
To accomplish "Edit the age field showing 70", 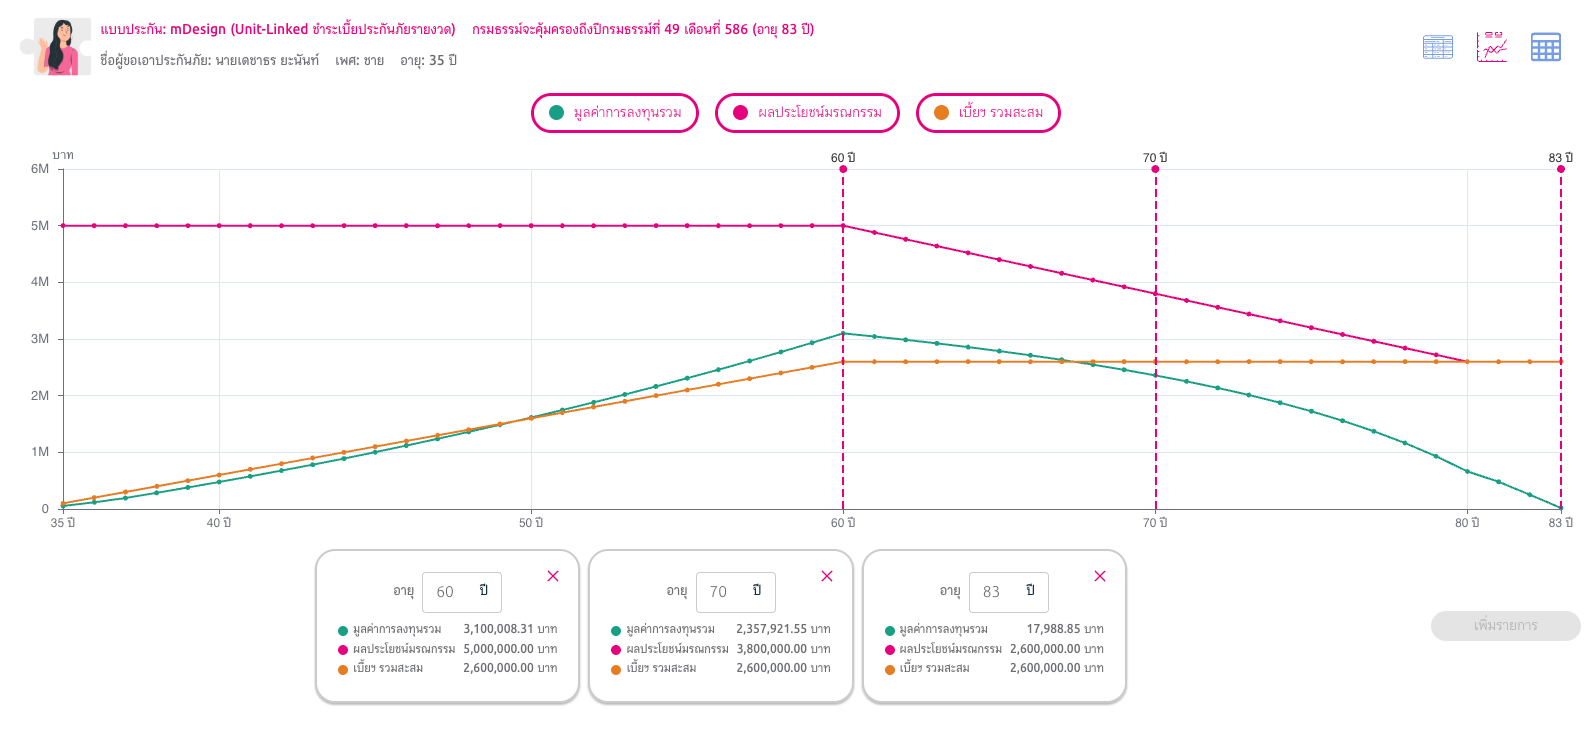I will tap(735, 592).
